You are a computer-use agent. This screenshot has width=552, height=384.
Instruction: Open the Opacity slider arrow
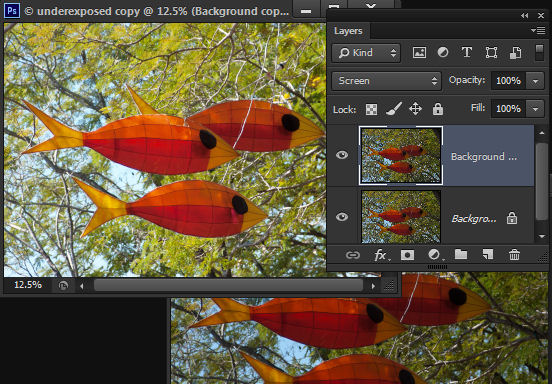(x=535, y=81)
